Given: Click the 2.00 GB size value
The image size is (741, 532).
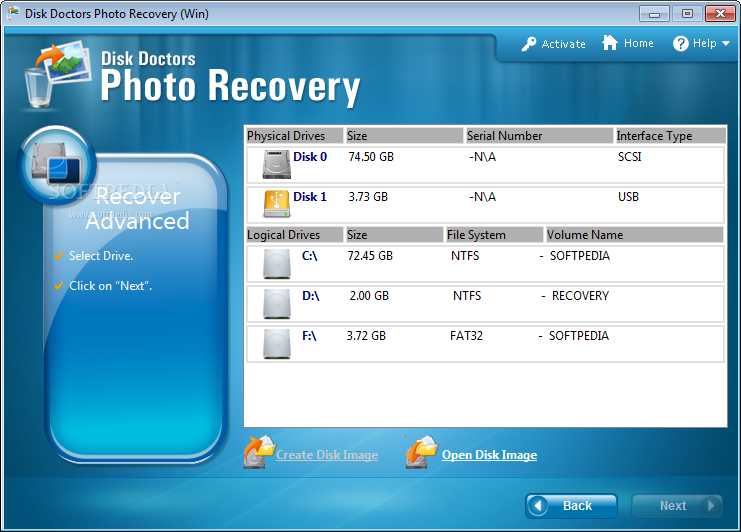Looking at the screenshot, I should click(x=369, y=296).
